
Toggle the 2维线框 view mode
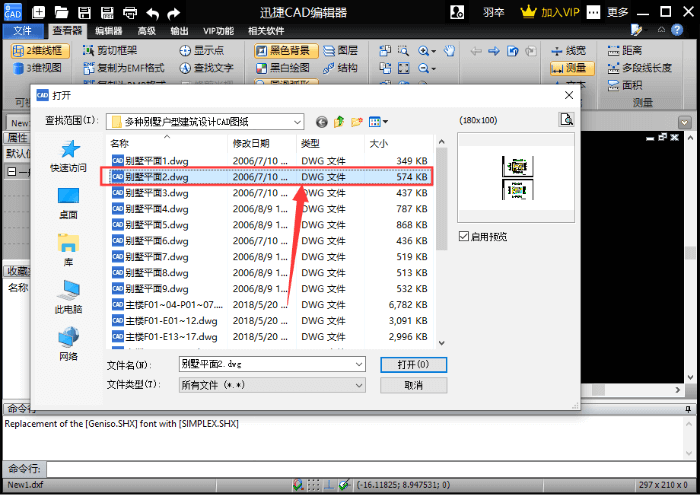40,50
